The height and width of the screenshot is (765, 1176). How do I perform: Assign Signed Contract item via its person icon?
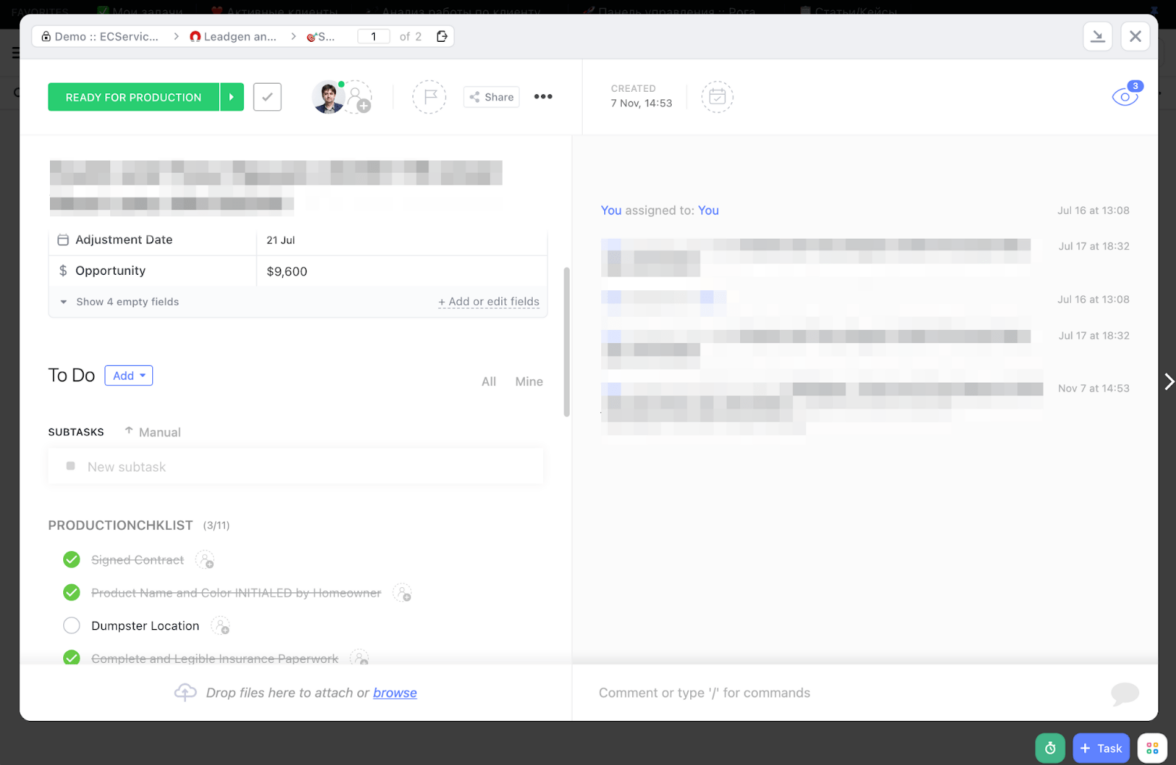coord(205,560)
